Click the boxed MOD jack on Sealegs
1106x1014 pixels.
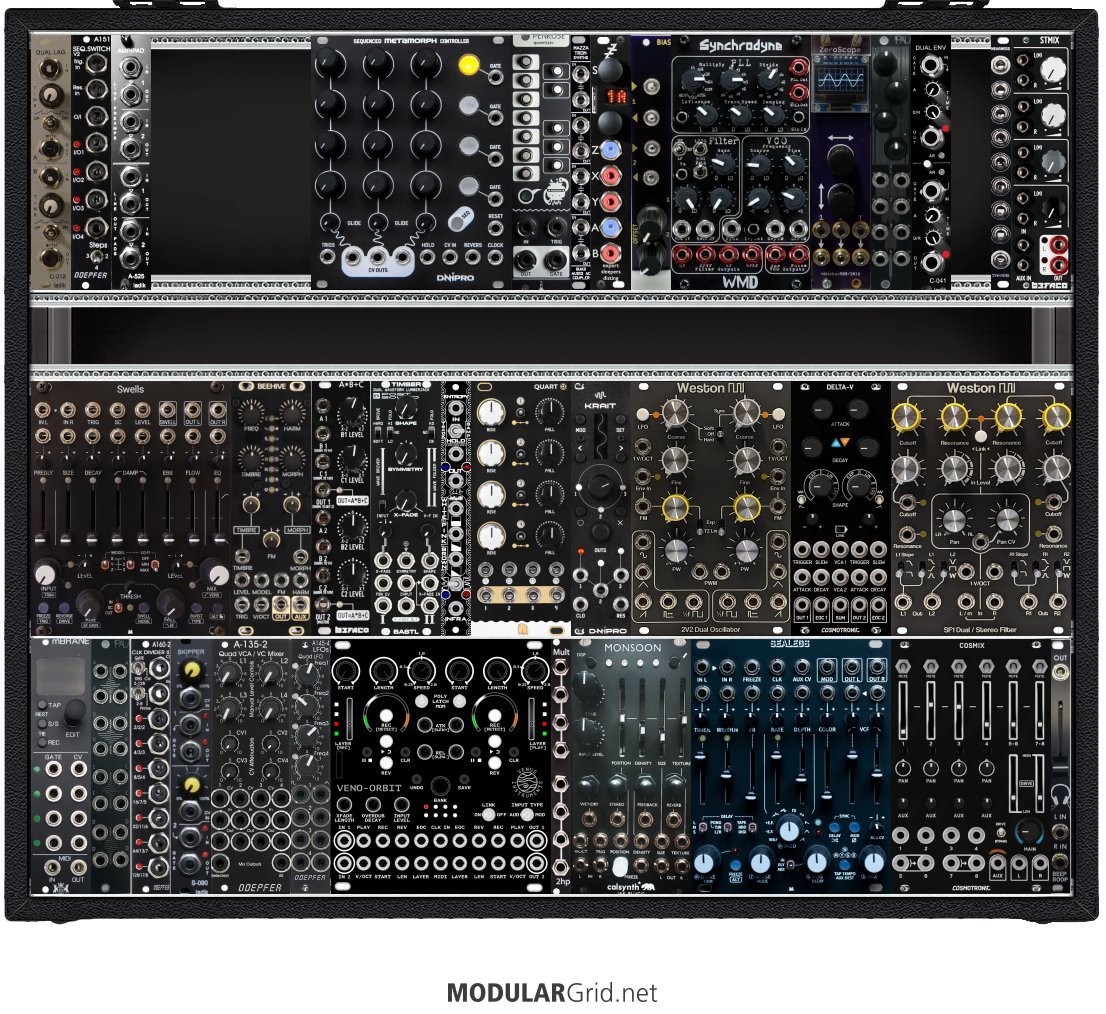(827, 666)
